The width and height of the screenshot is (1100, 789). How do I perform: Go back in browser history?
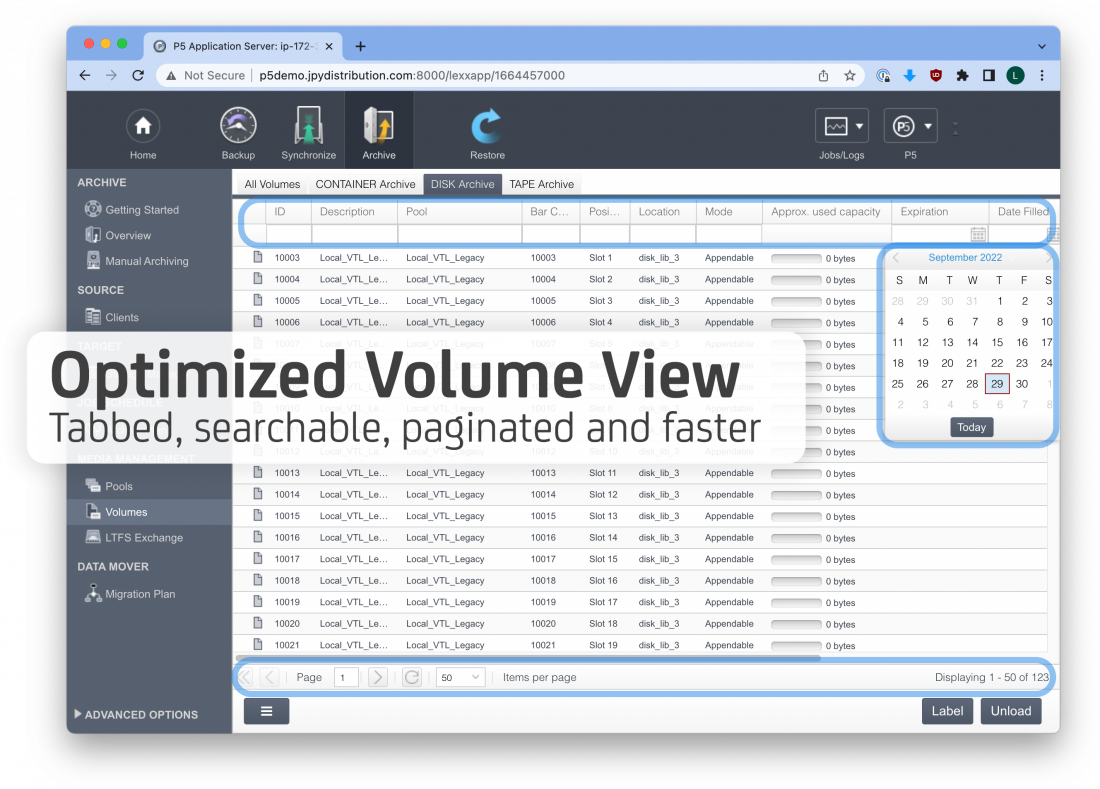pyautogui.click(x=85, y=75)
